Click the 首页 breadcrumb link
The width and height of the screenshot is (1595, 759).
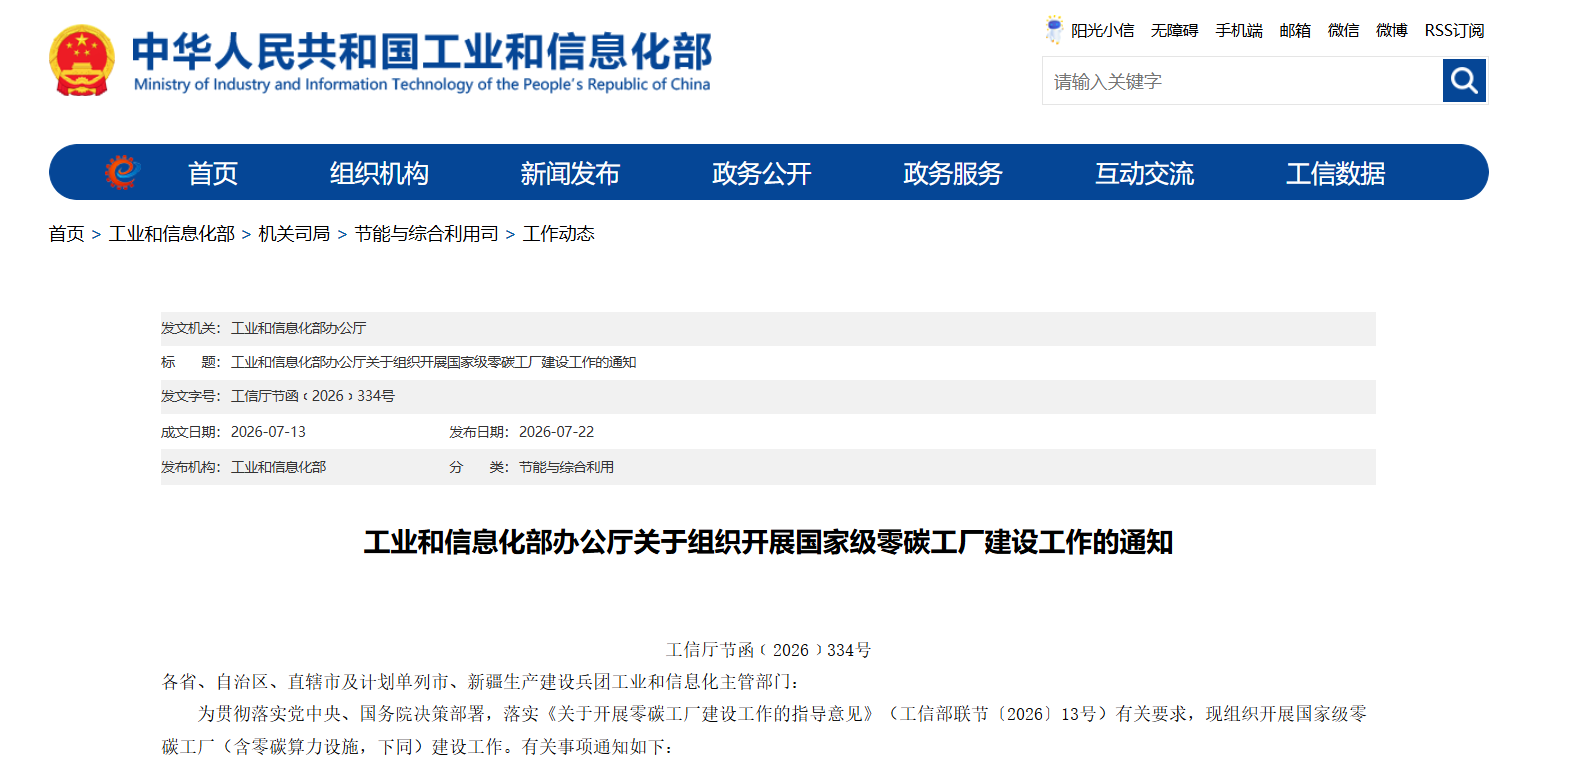66,234
